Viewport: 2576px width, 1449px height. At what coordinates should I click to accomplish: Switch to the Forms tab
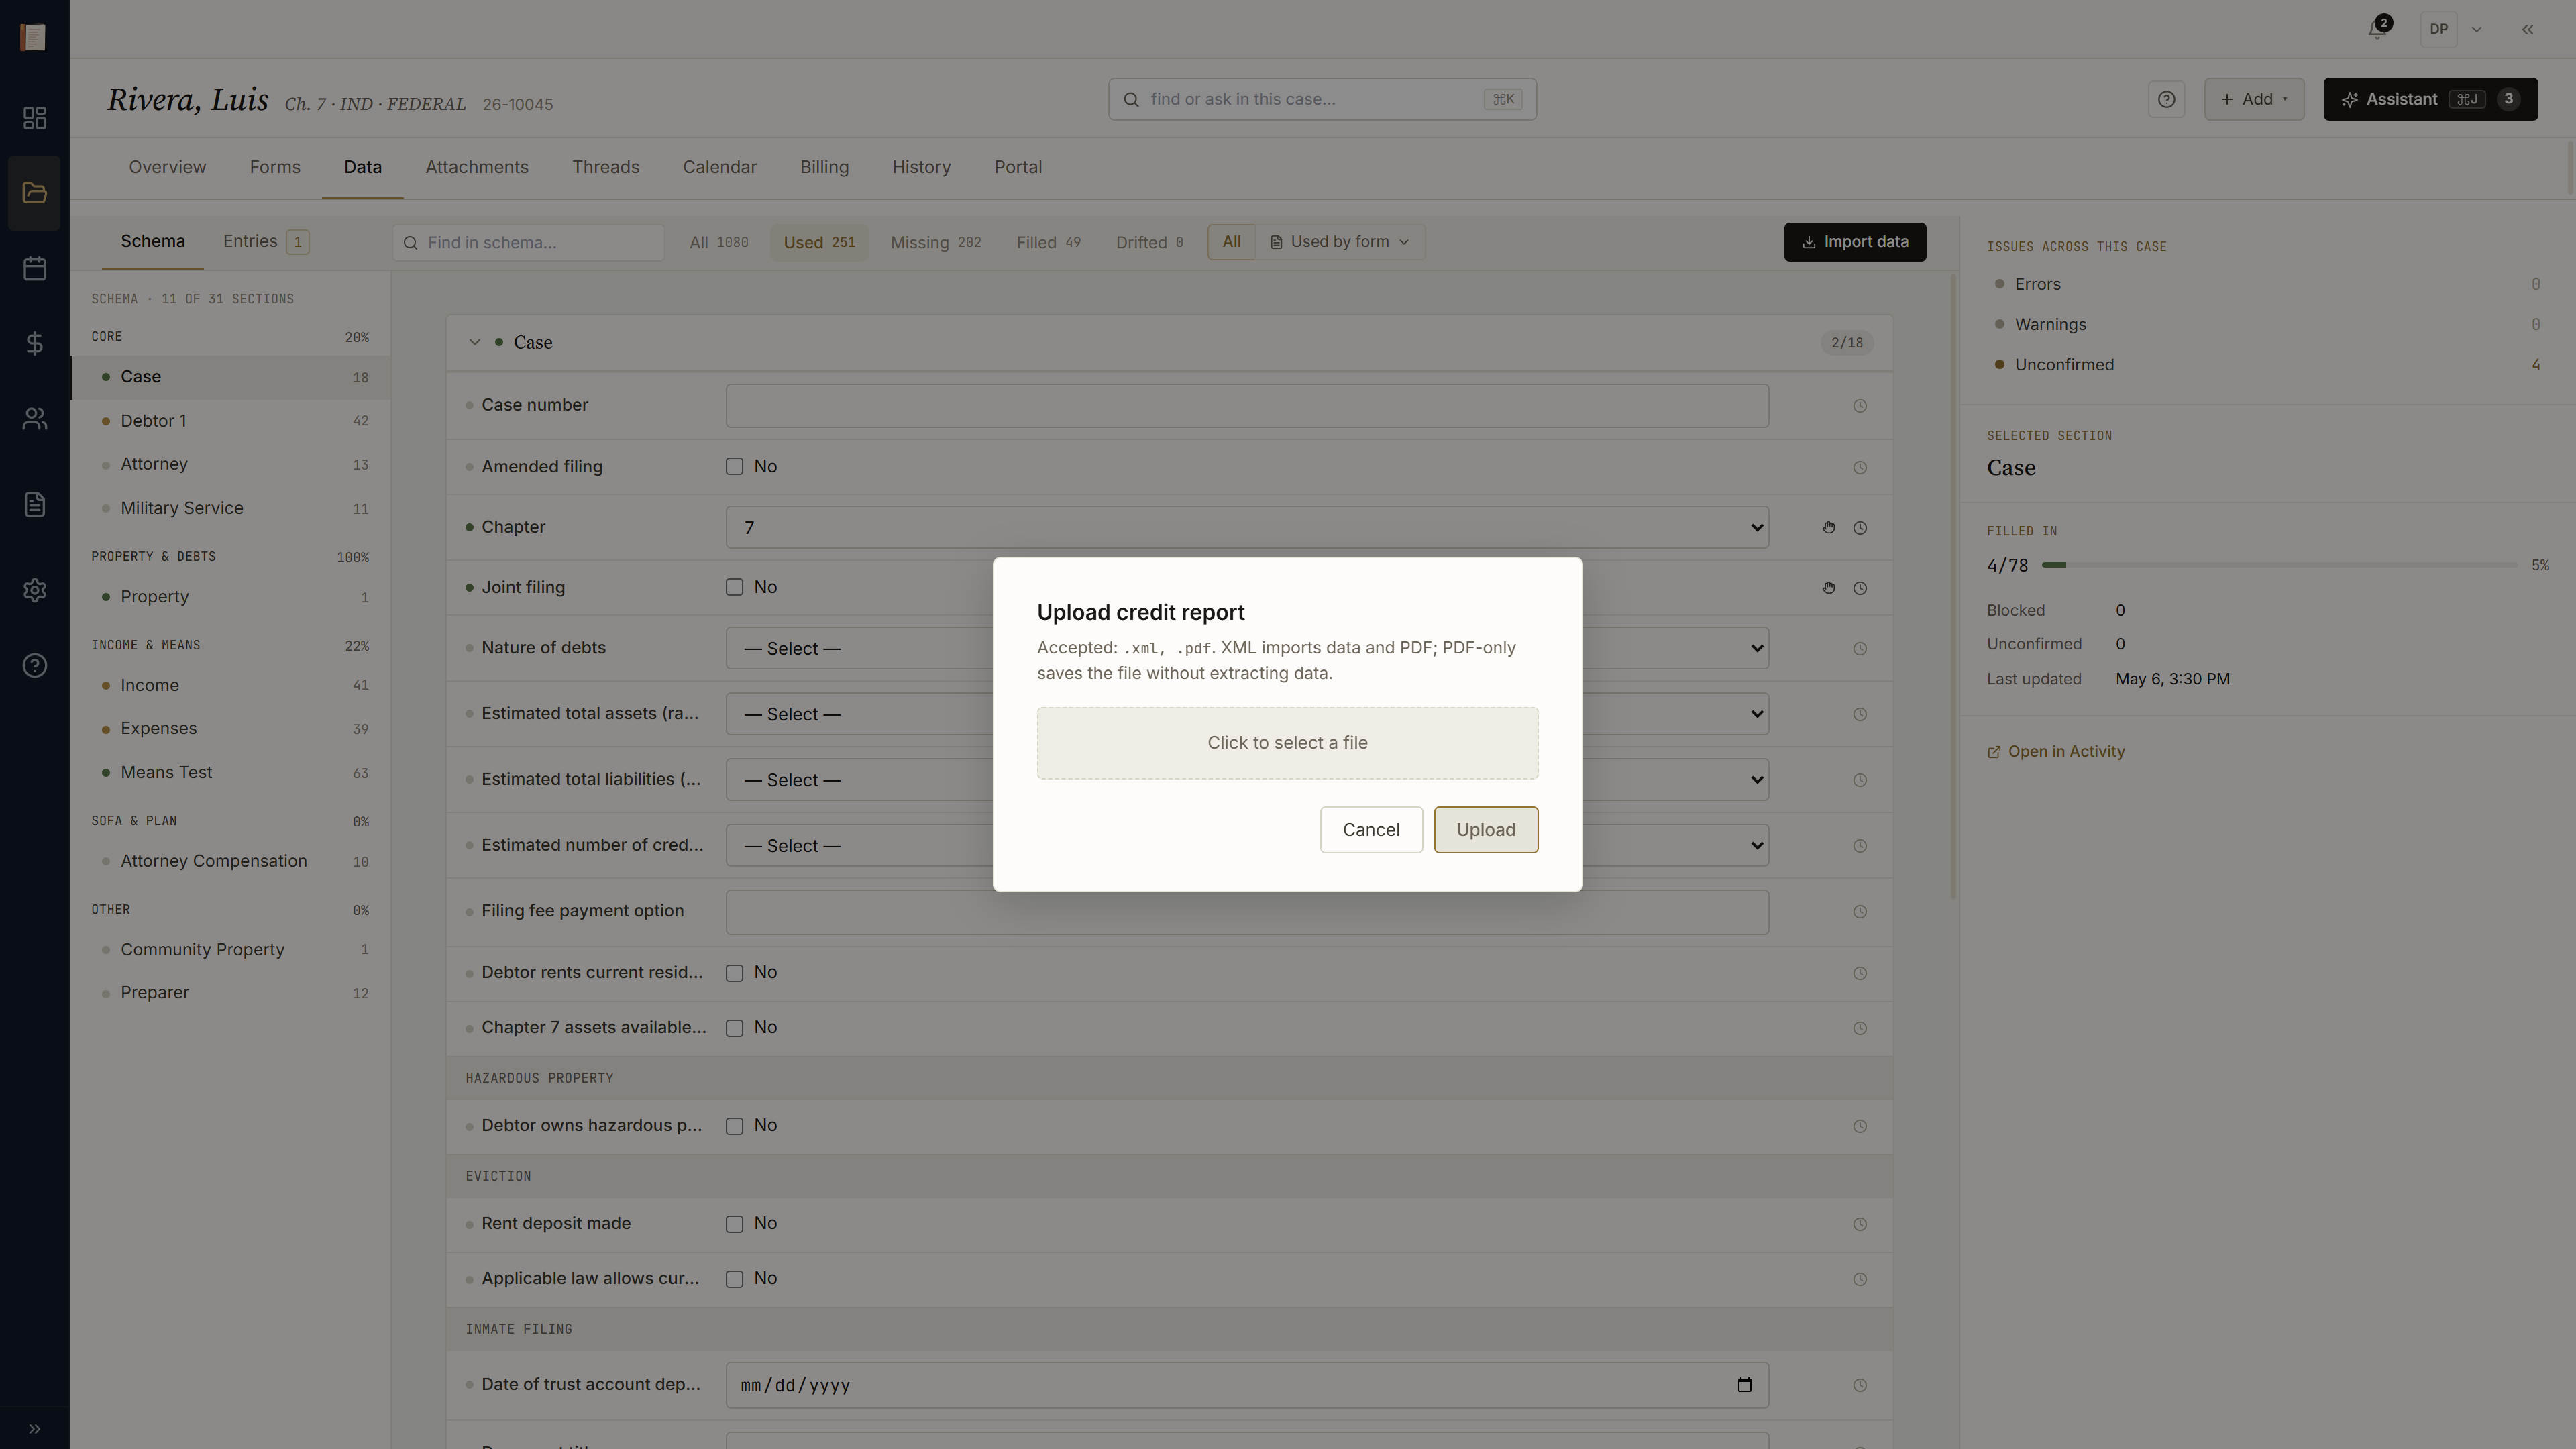pyautogui.click(x=275, y=167)
